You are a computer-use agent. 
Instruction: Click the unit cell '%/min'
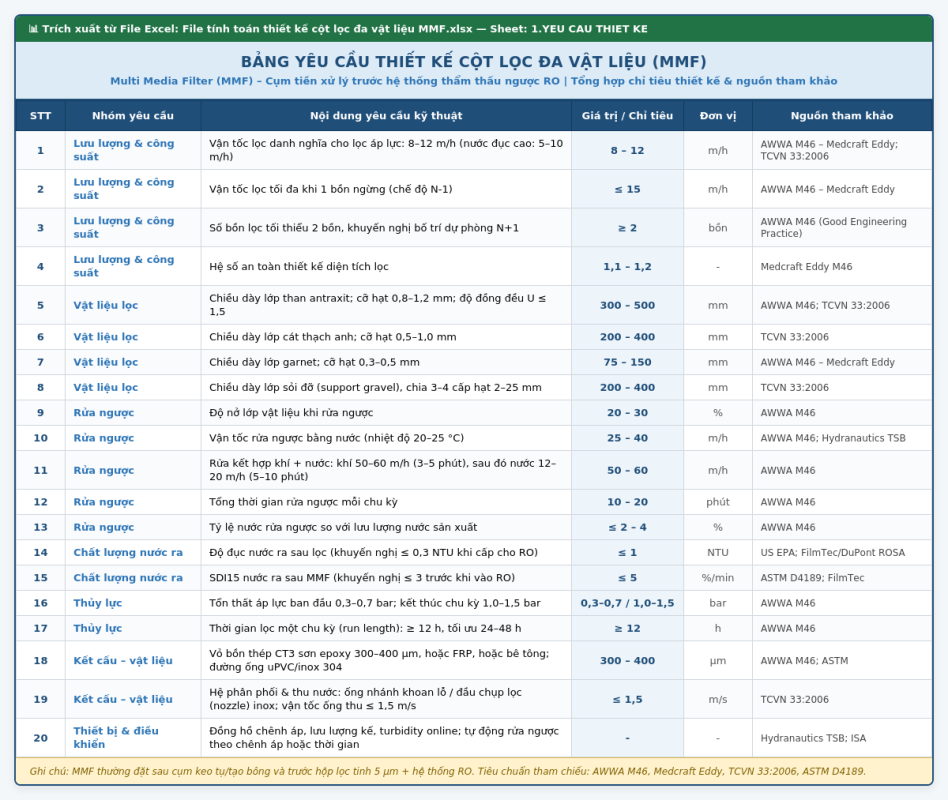pos(718,578)
